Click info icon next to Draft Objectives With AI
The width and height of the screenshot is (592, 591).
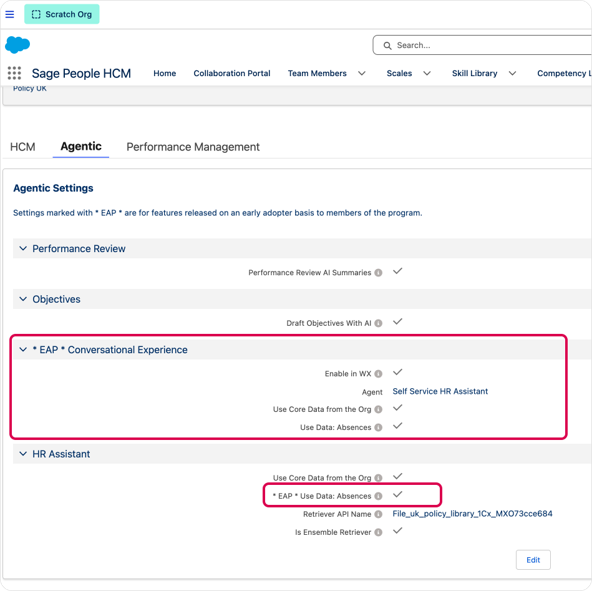378,323
